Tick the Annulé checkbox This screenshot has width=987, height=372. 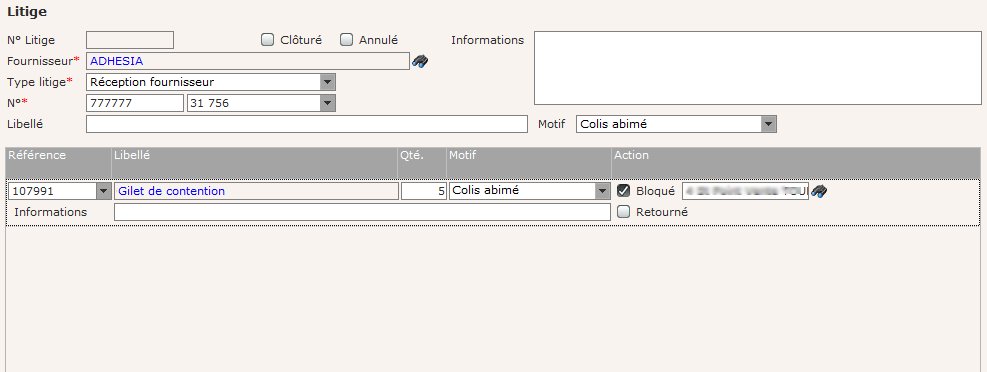346,40
